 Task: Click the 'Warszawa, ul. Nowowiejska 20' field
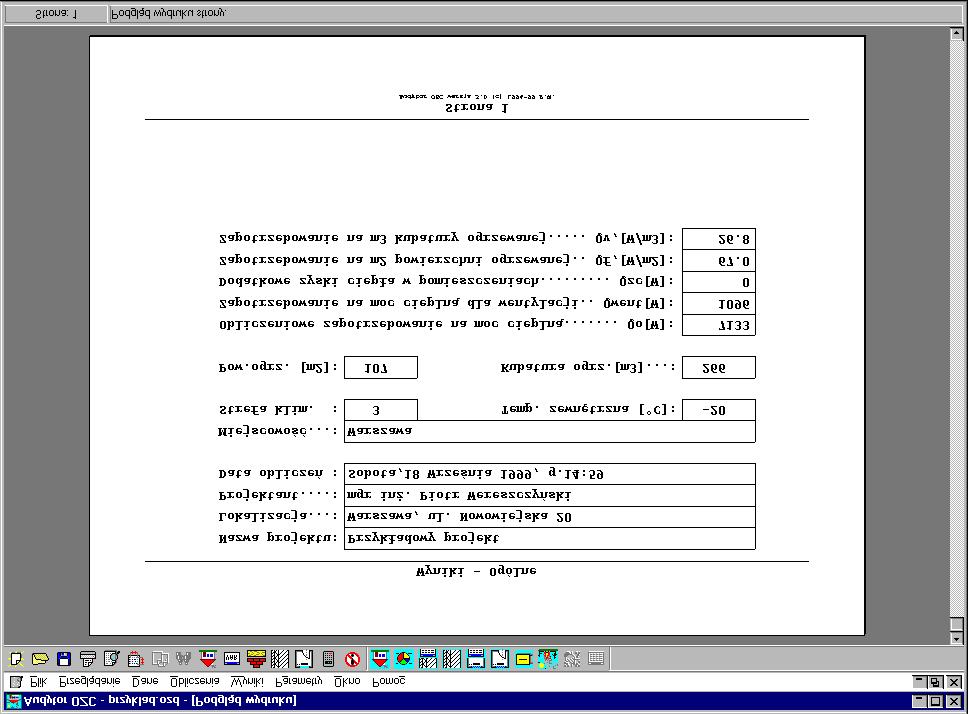pos(549,517)
